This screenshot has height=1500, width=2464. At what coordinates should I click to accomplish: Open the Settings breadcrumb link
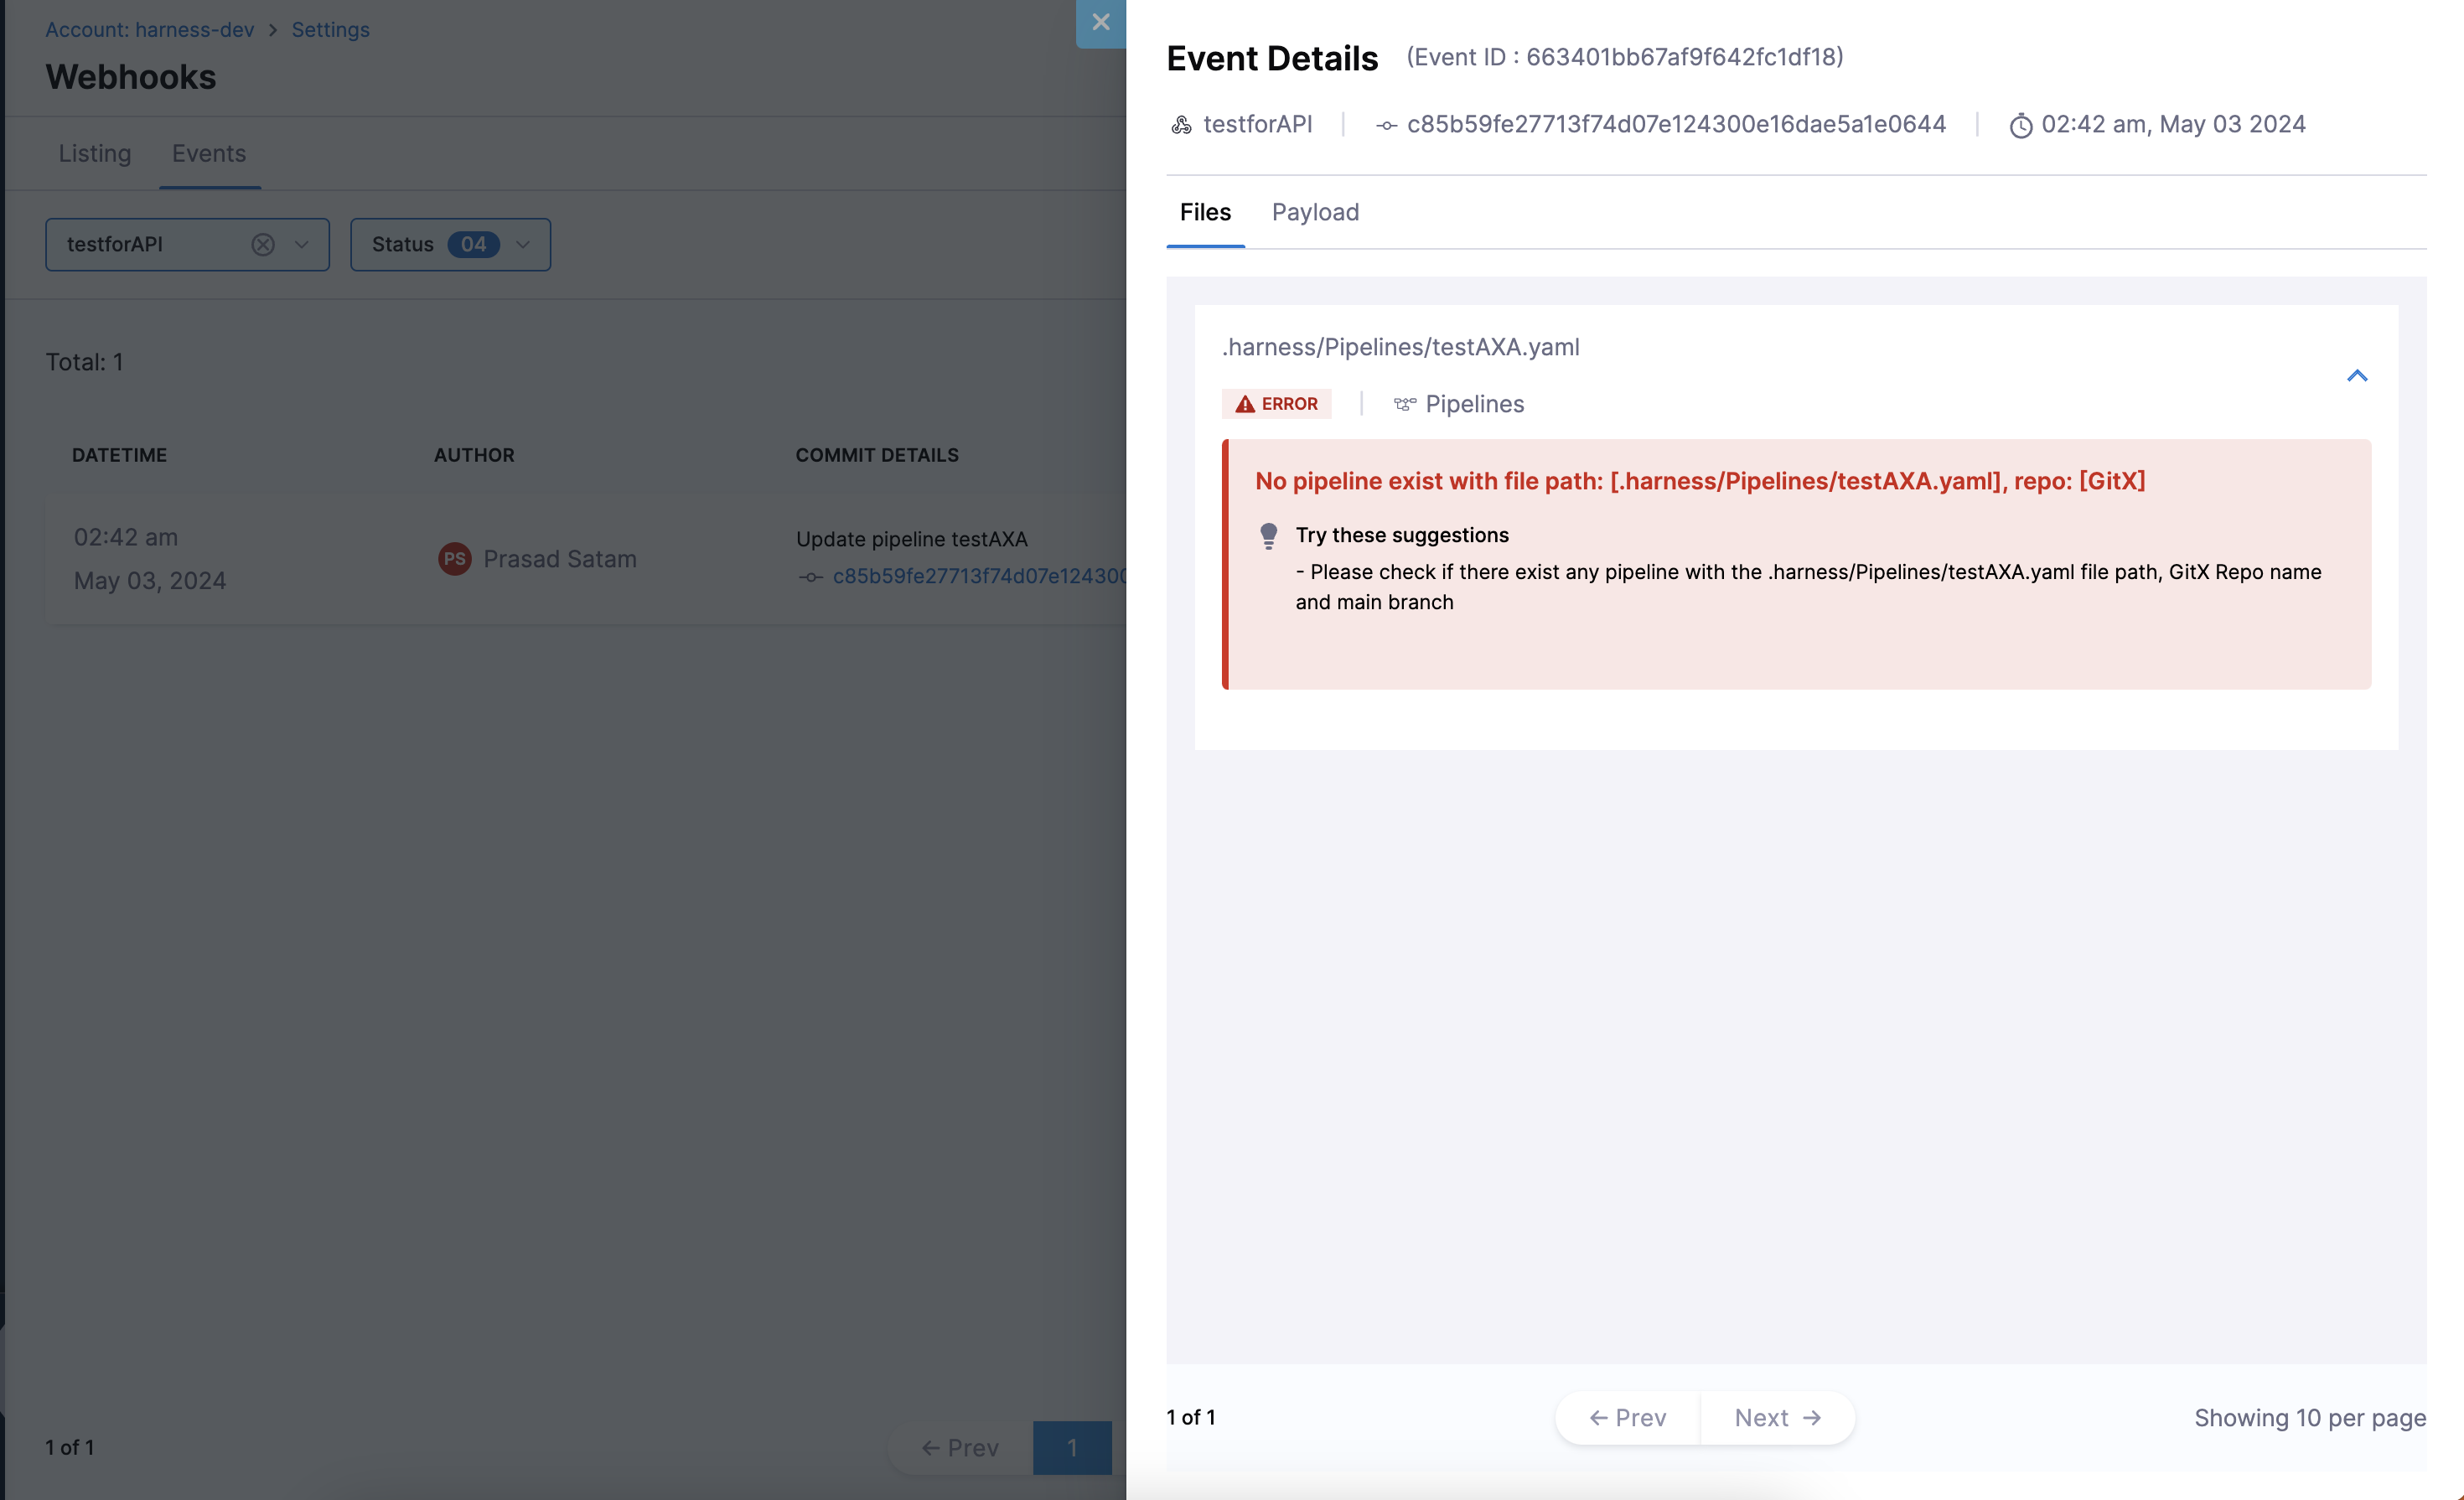click(x=330, y=30)
